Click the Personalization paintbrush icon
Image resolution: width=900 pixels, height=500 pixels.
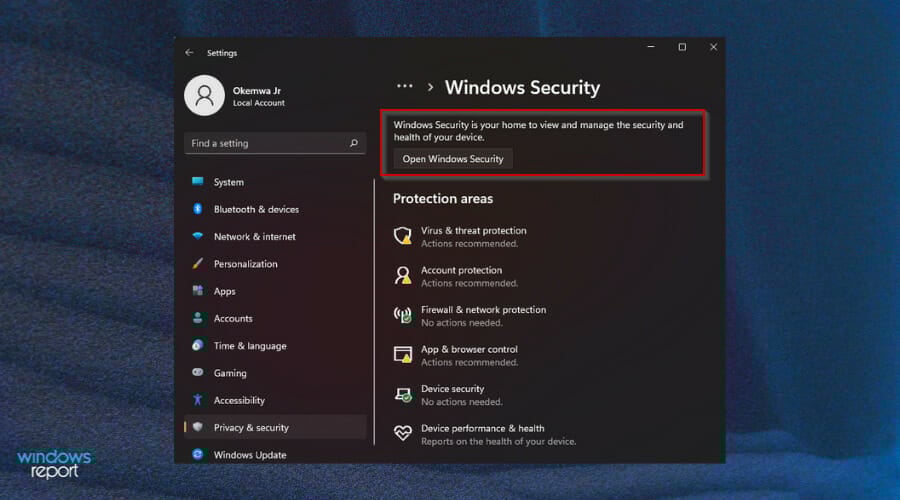tap(197, 263)
